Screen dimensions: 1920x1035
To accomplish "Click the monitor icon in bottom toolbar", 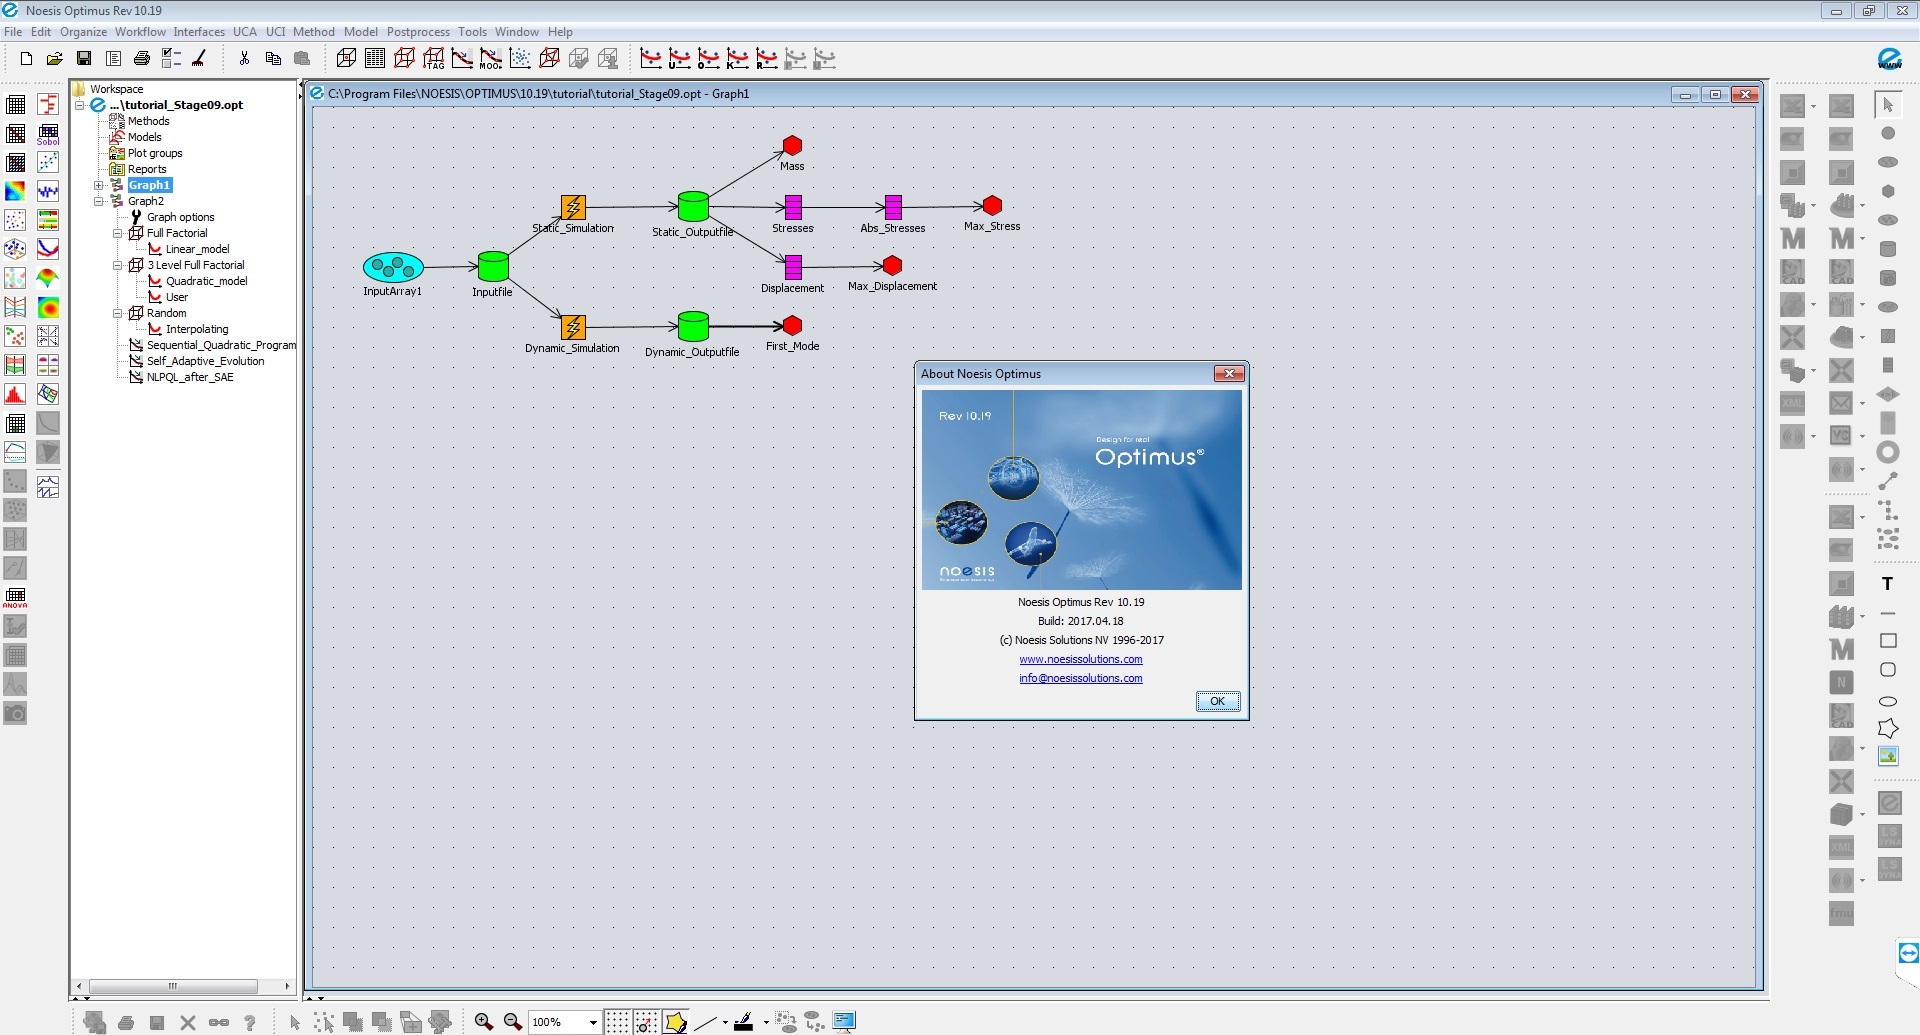I will tap(844, 1021).
